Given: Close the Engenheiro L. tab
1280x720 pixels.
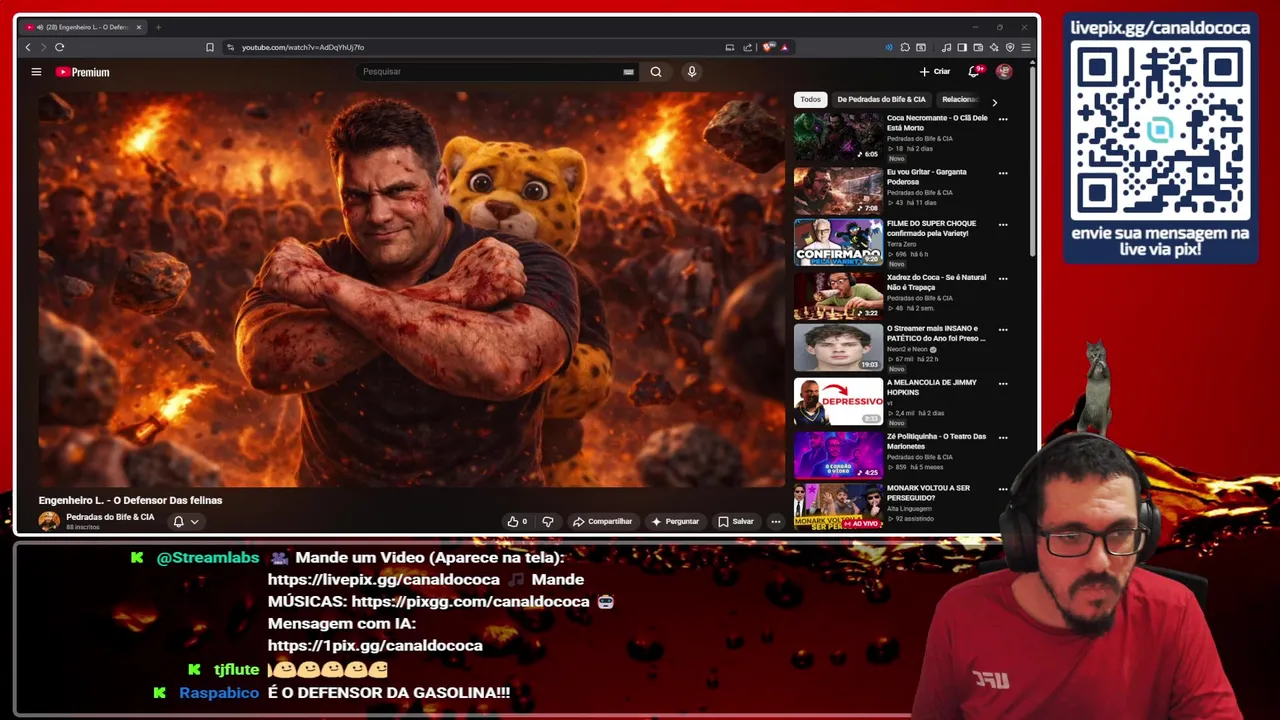Looking at the screenshot, I should (139, 27).
